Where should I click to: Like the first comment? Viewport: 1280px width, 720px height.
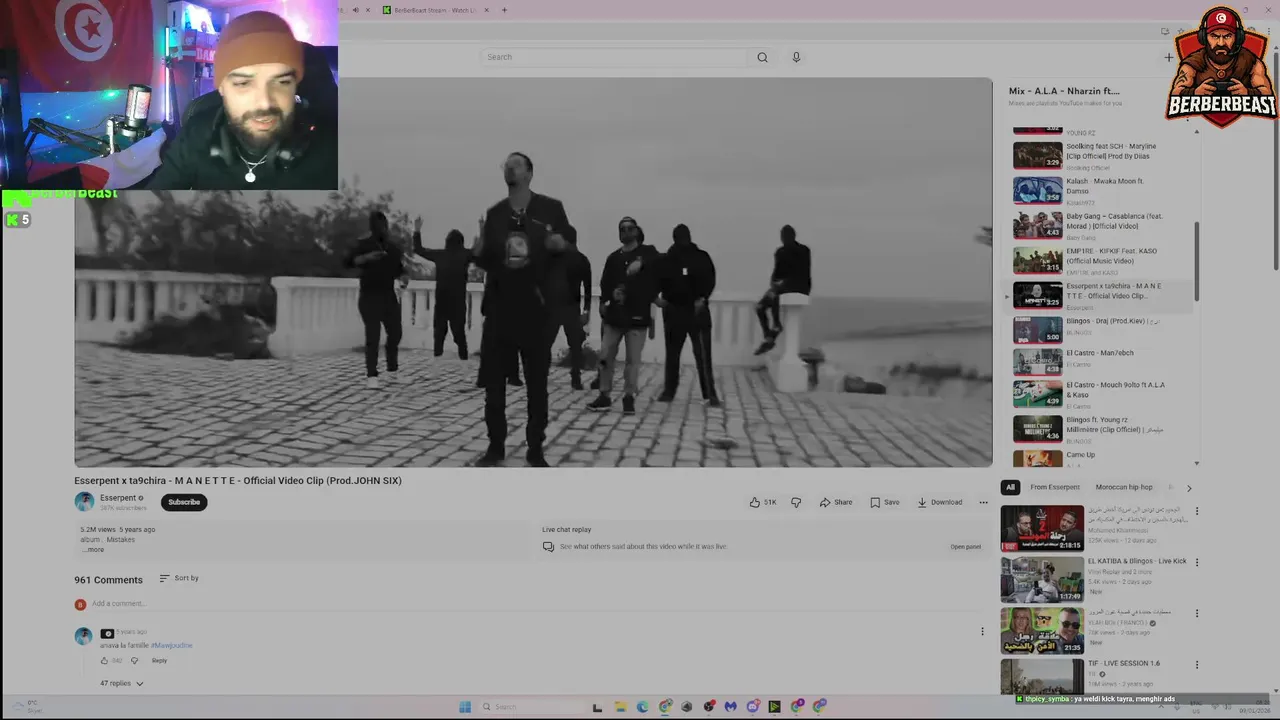(x=104, y=660)
